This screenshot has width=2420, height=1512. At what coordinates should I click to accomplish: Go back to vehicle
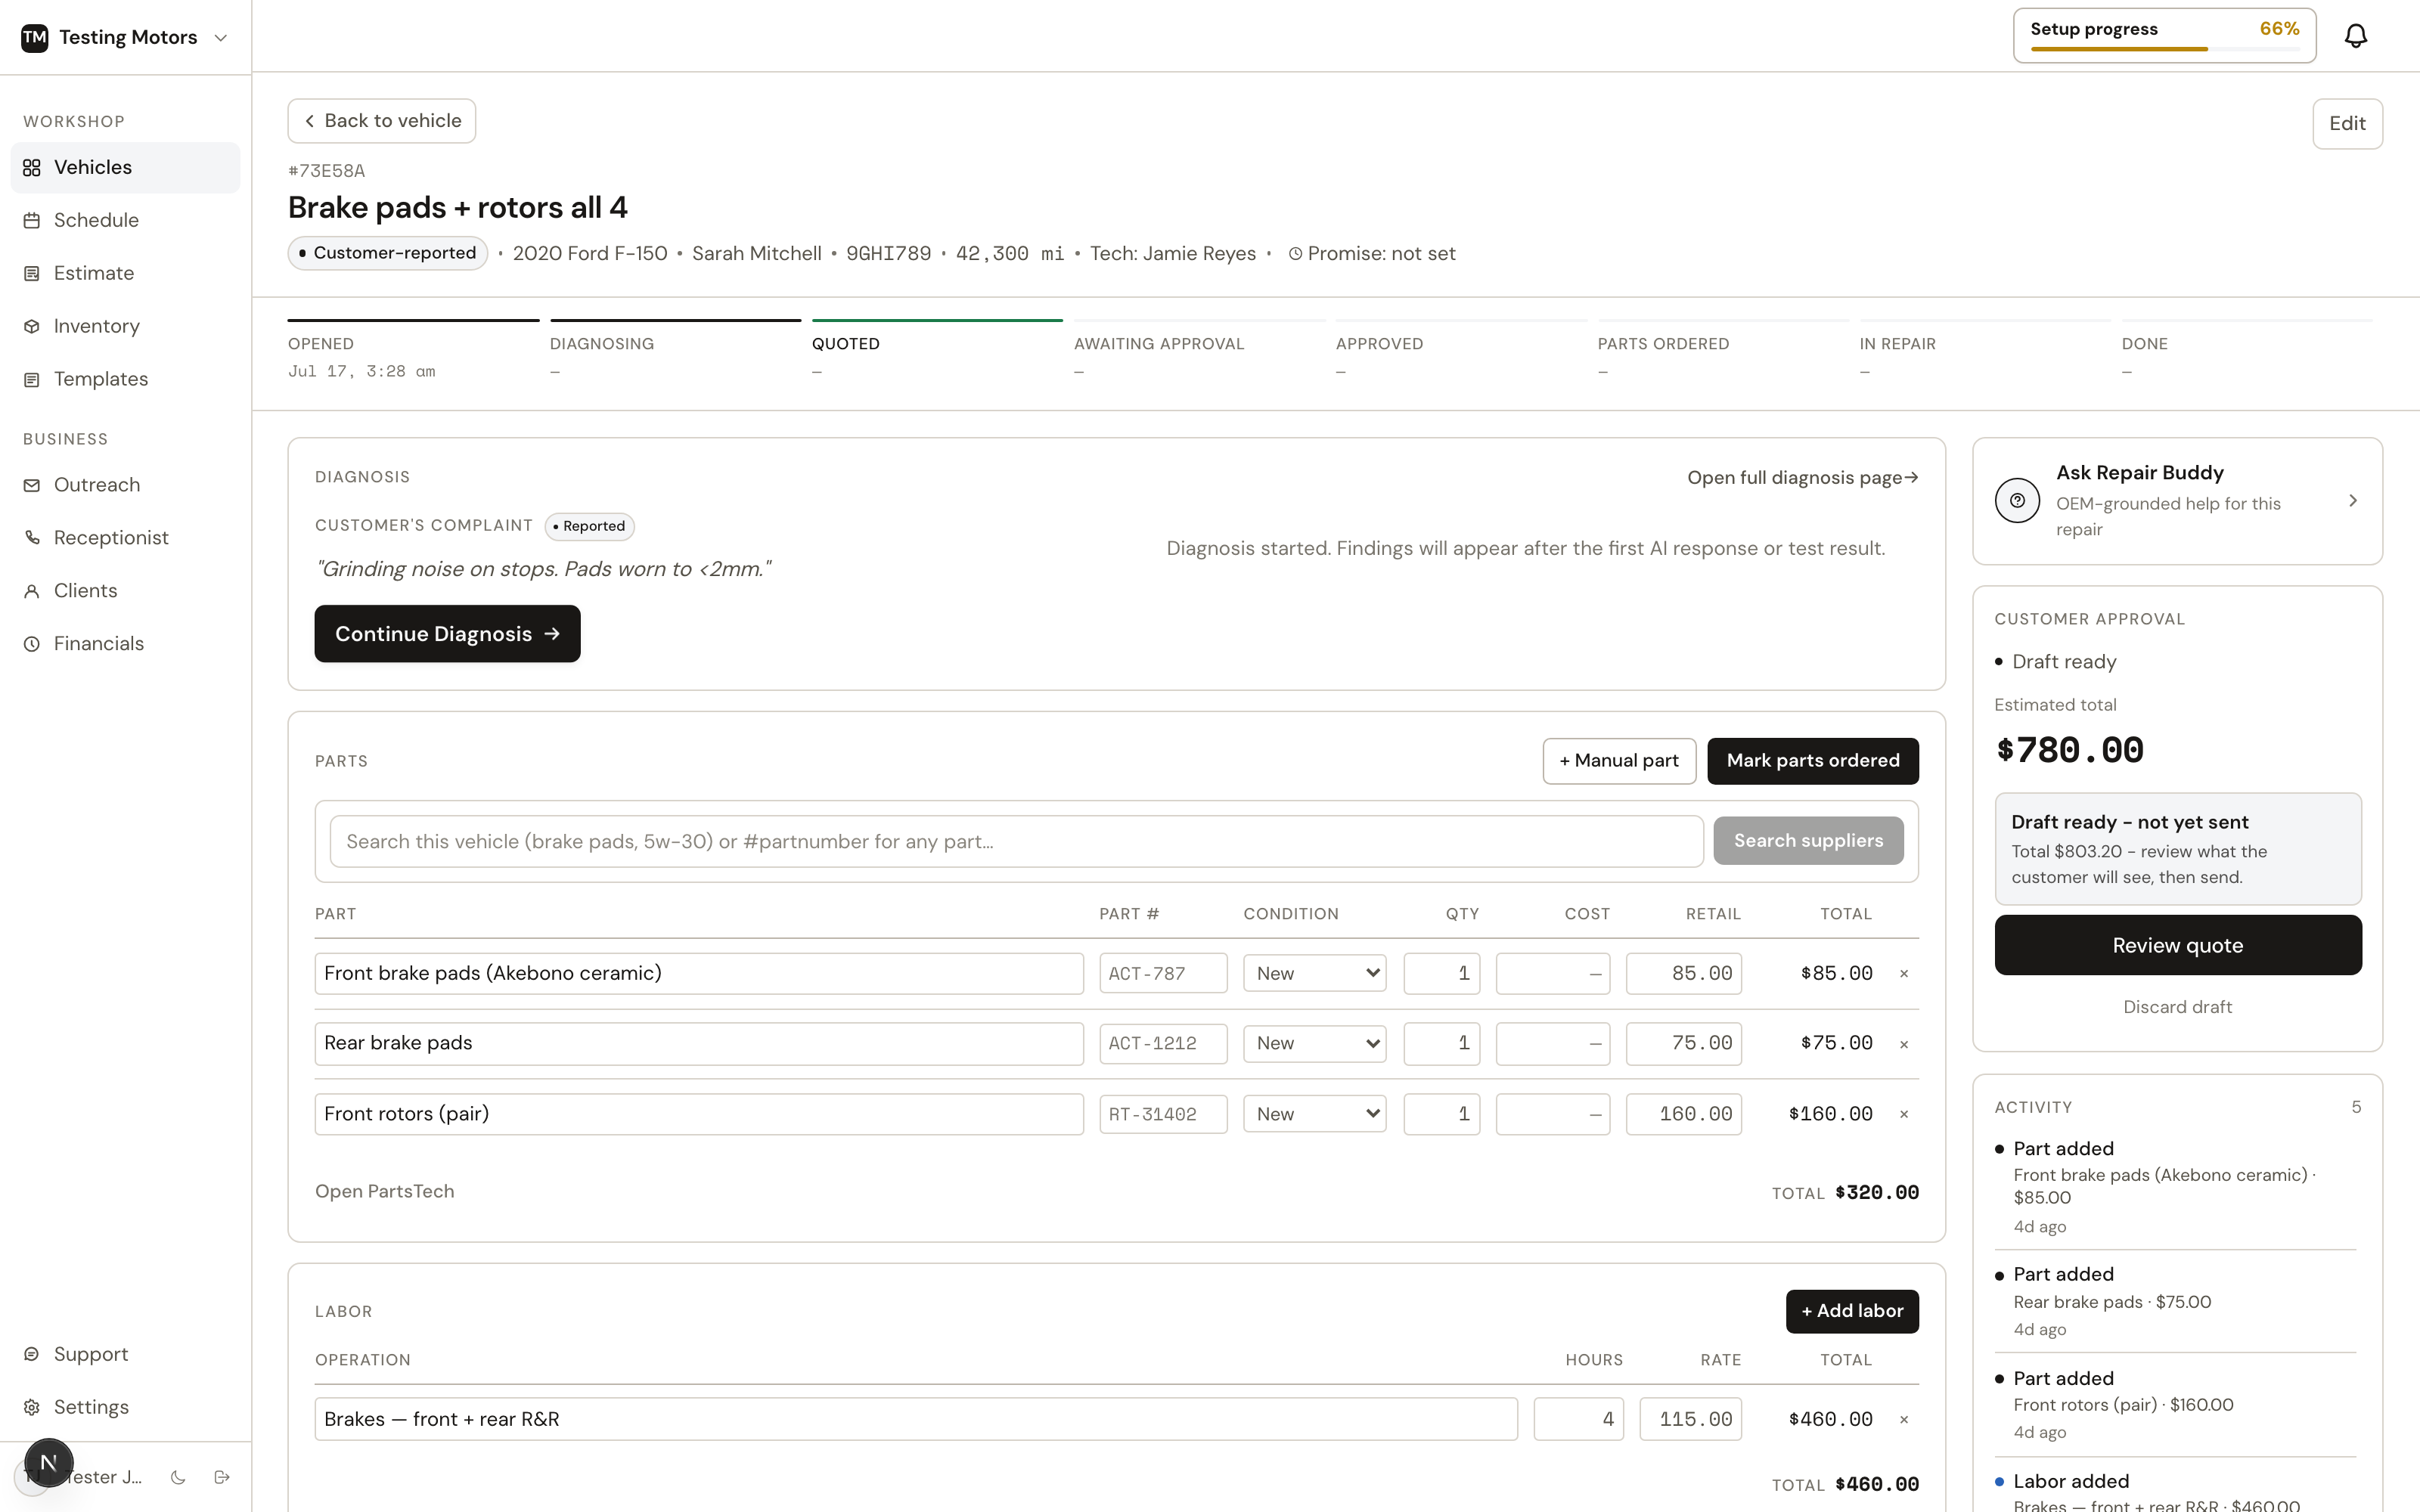tap(382, 121)
